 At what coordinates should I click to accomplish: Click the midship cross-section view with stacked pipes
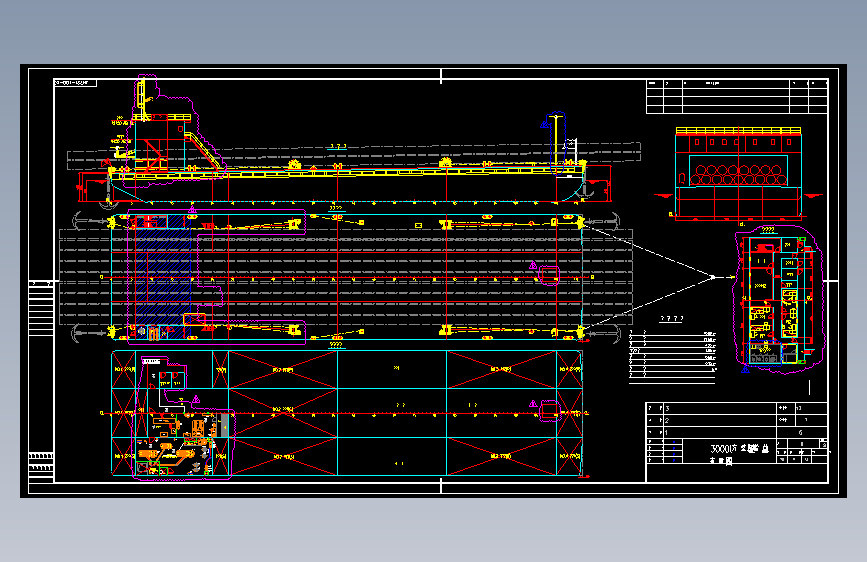(738, 173)
